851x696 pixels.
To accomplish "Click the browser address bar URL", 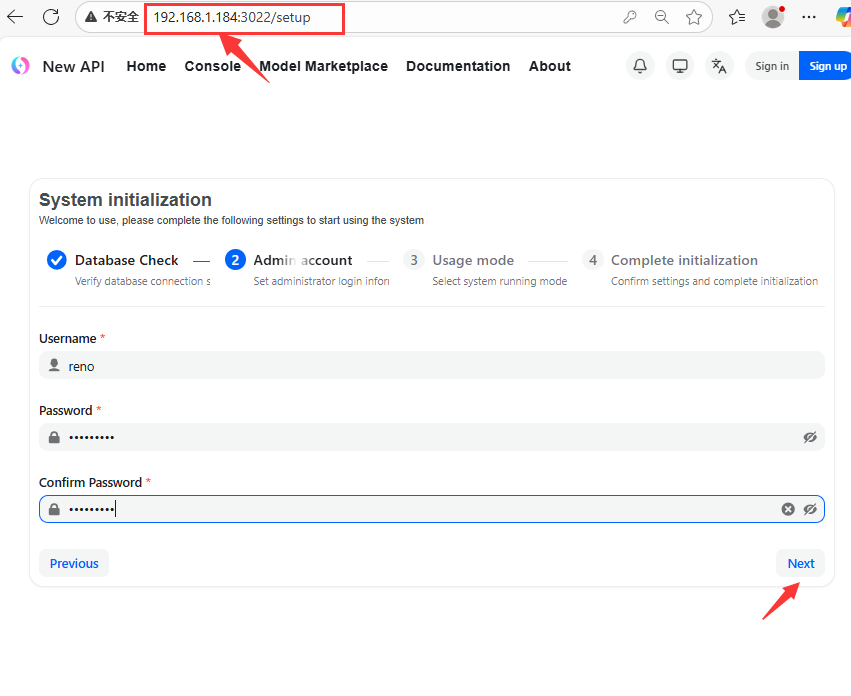I will (232, 17).
